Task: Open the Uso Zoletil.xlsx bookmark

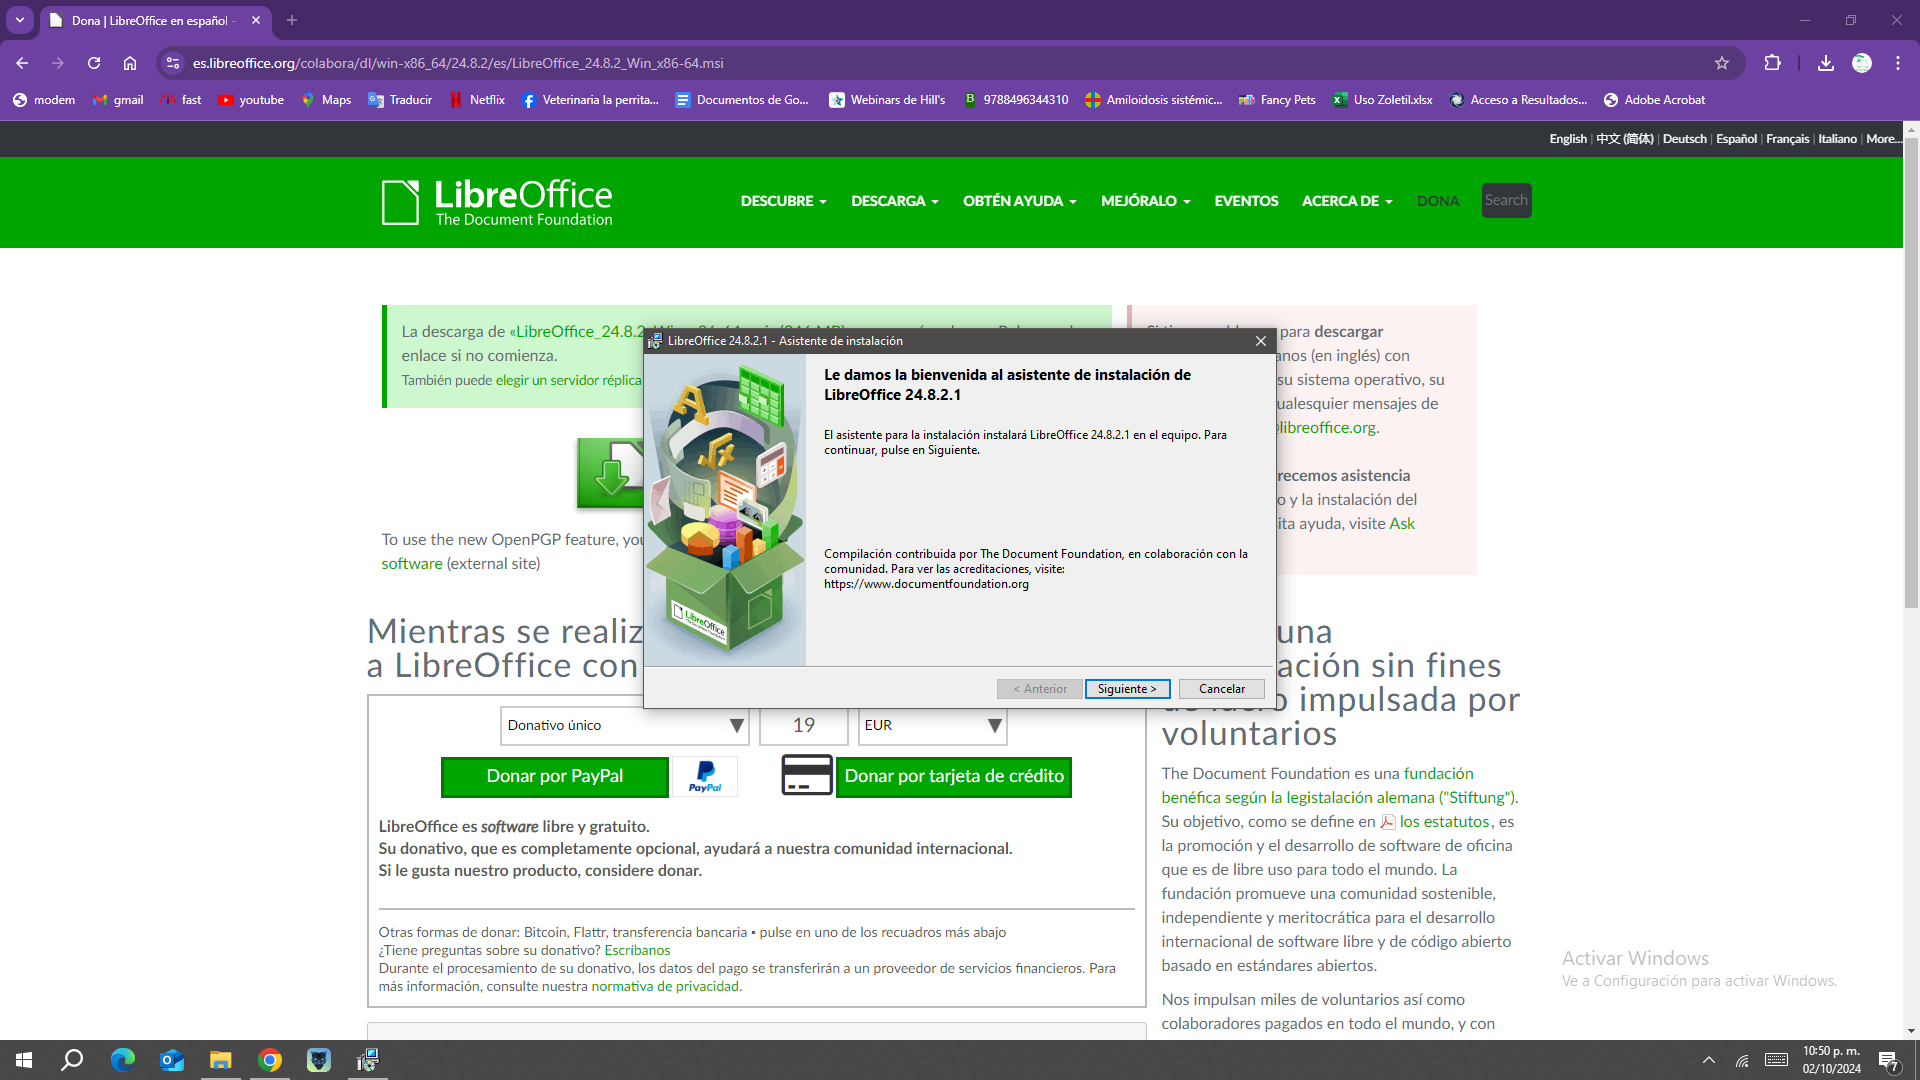Action: click(x=1382, y=100)
